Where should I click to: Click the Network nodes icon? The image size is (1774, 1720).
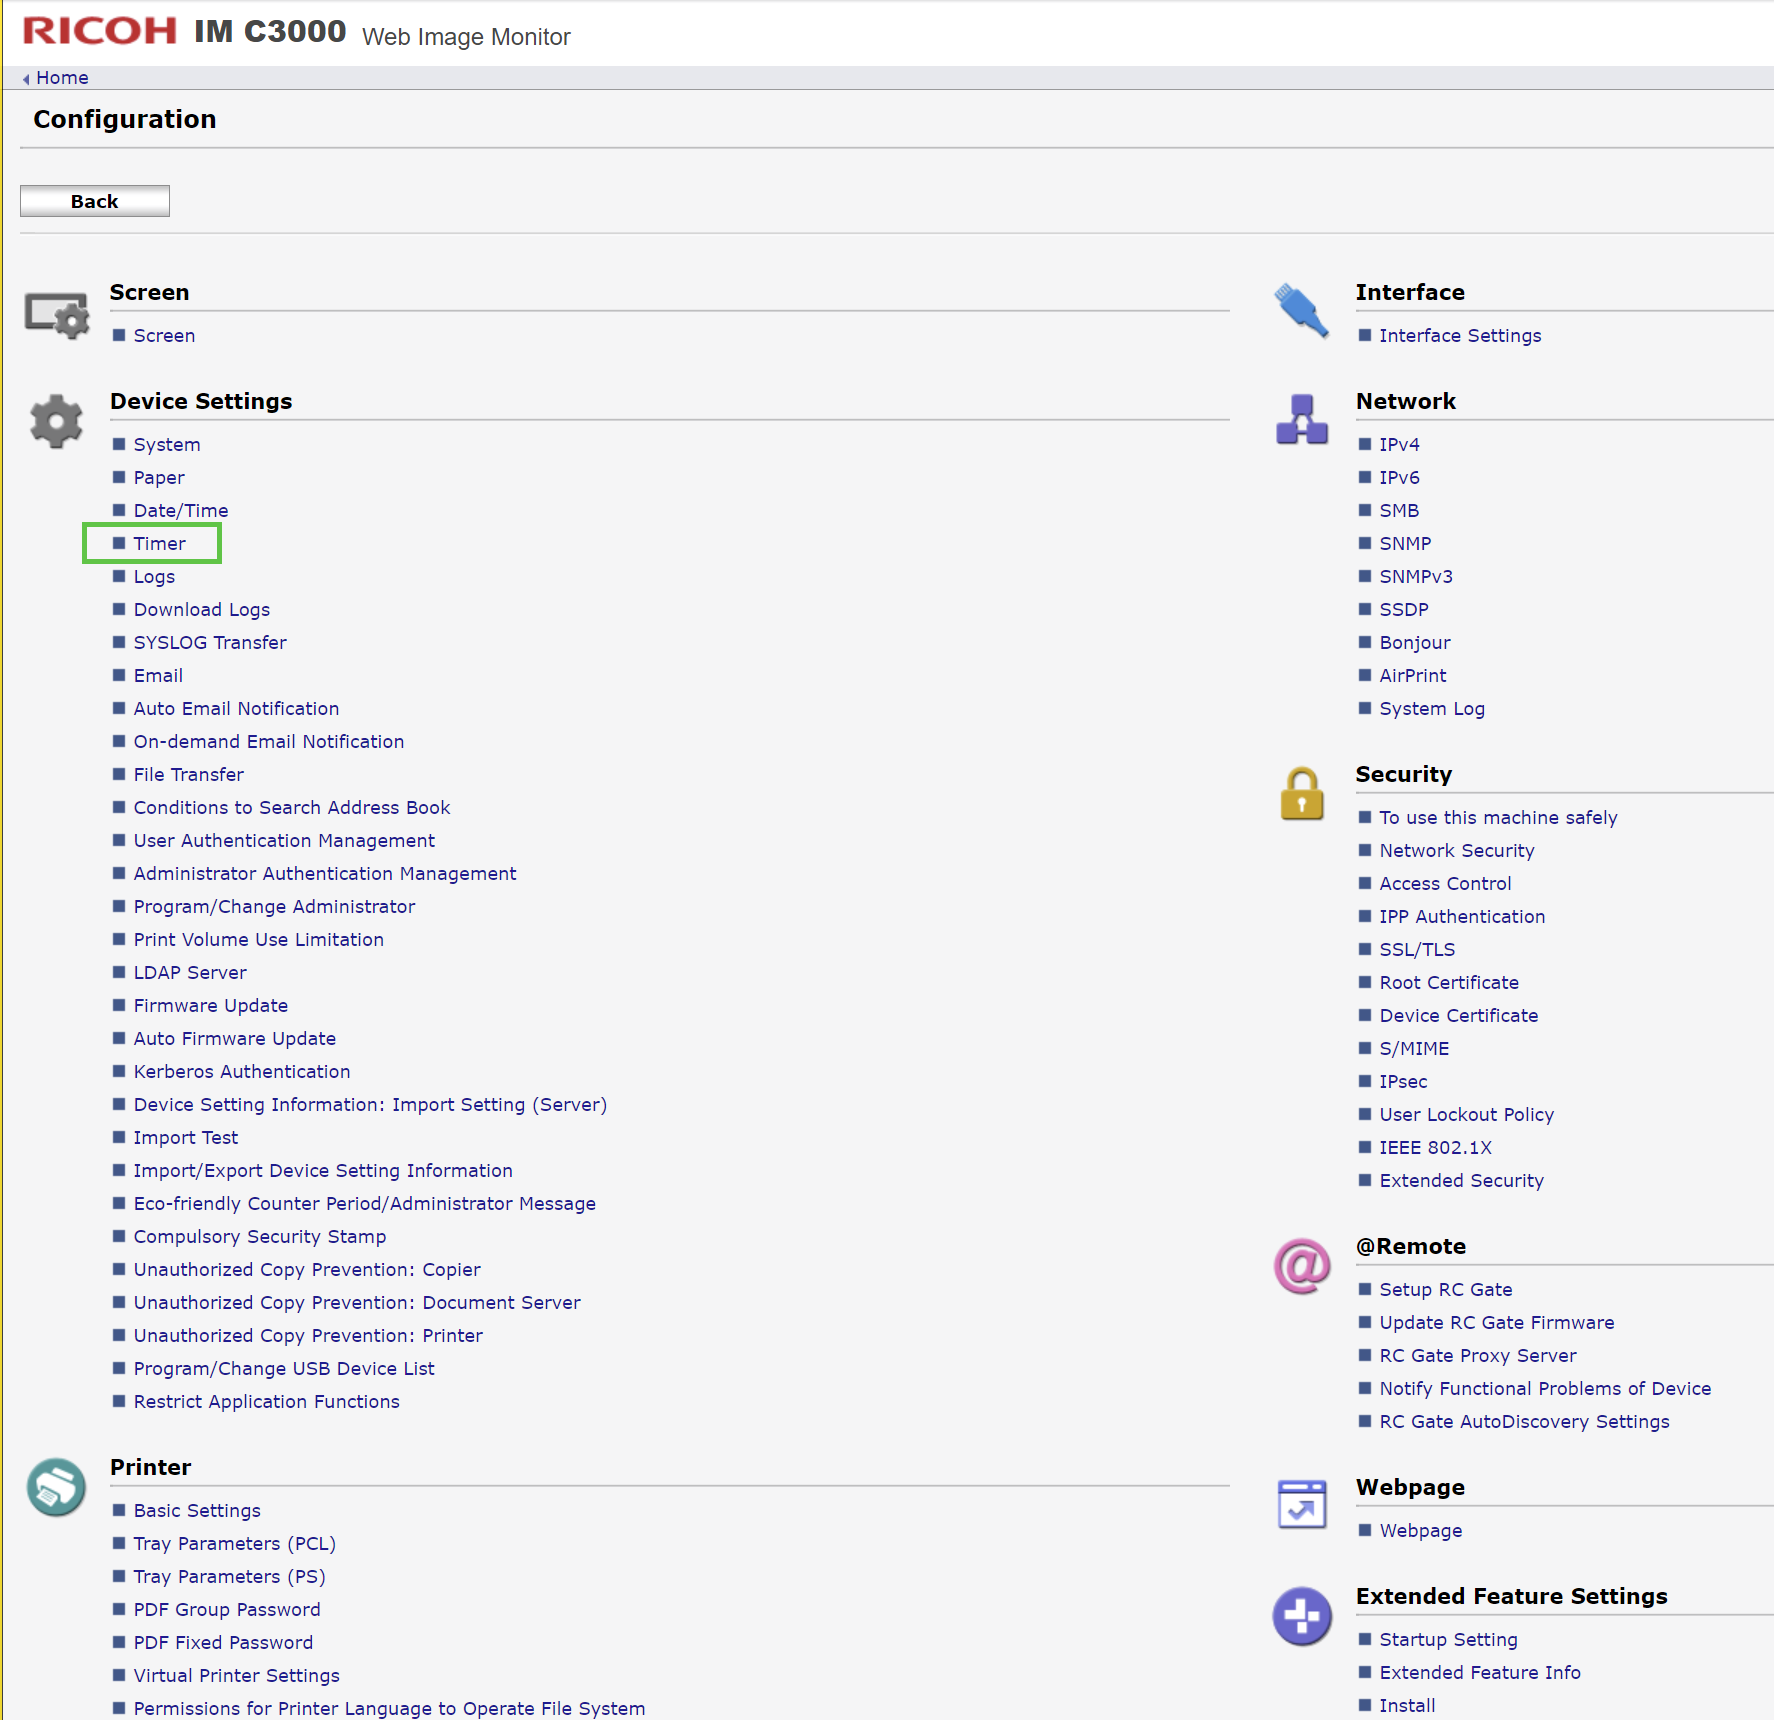point(1301,420)
